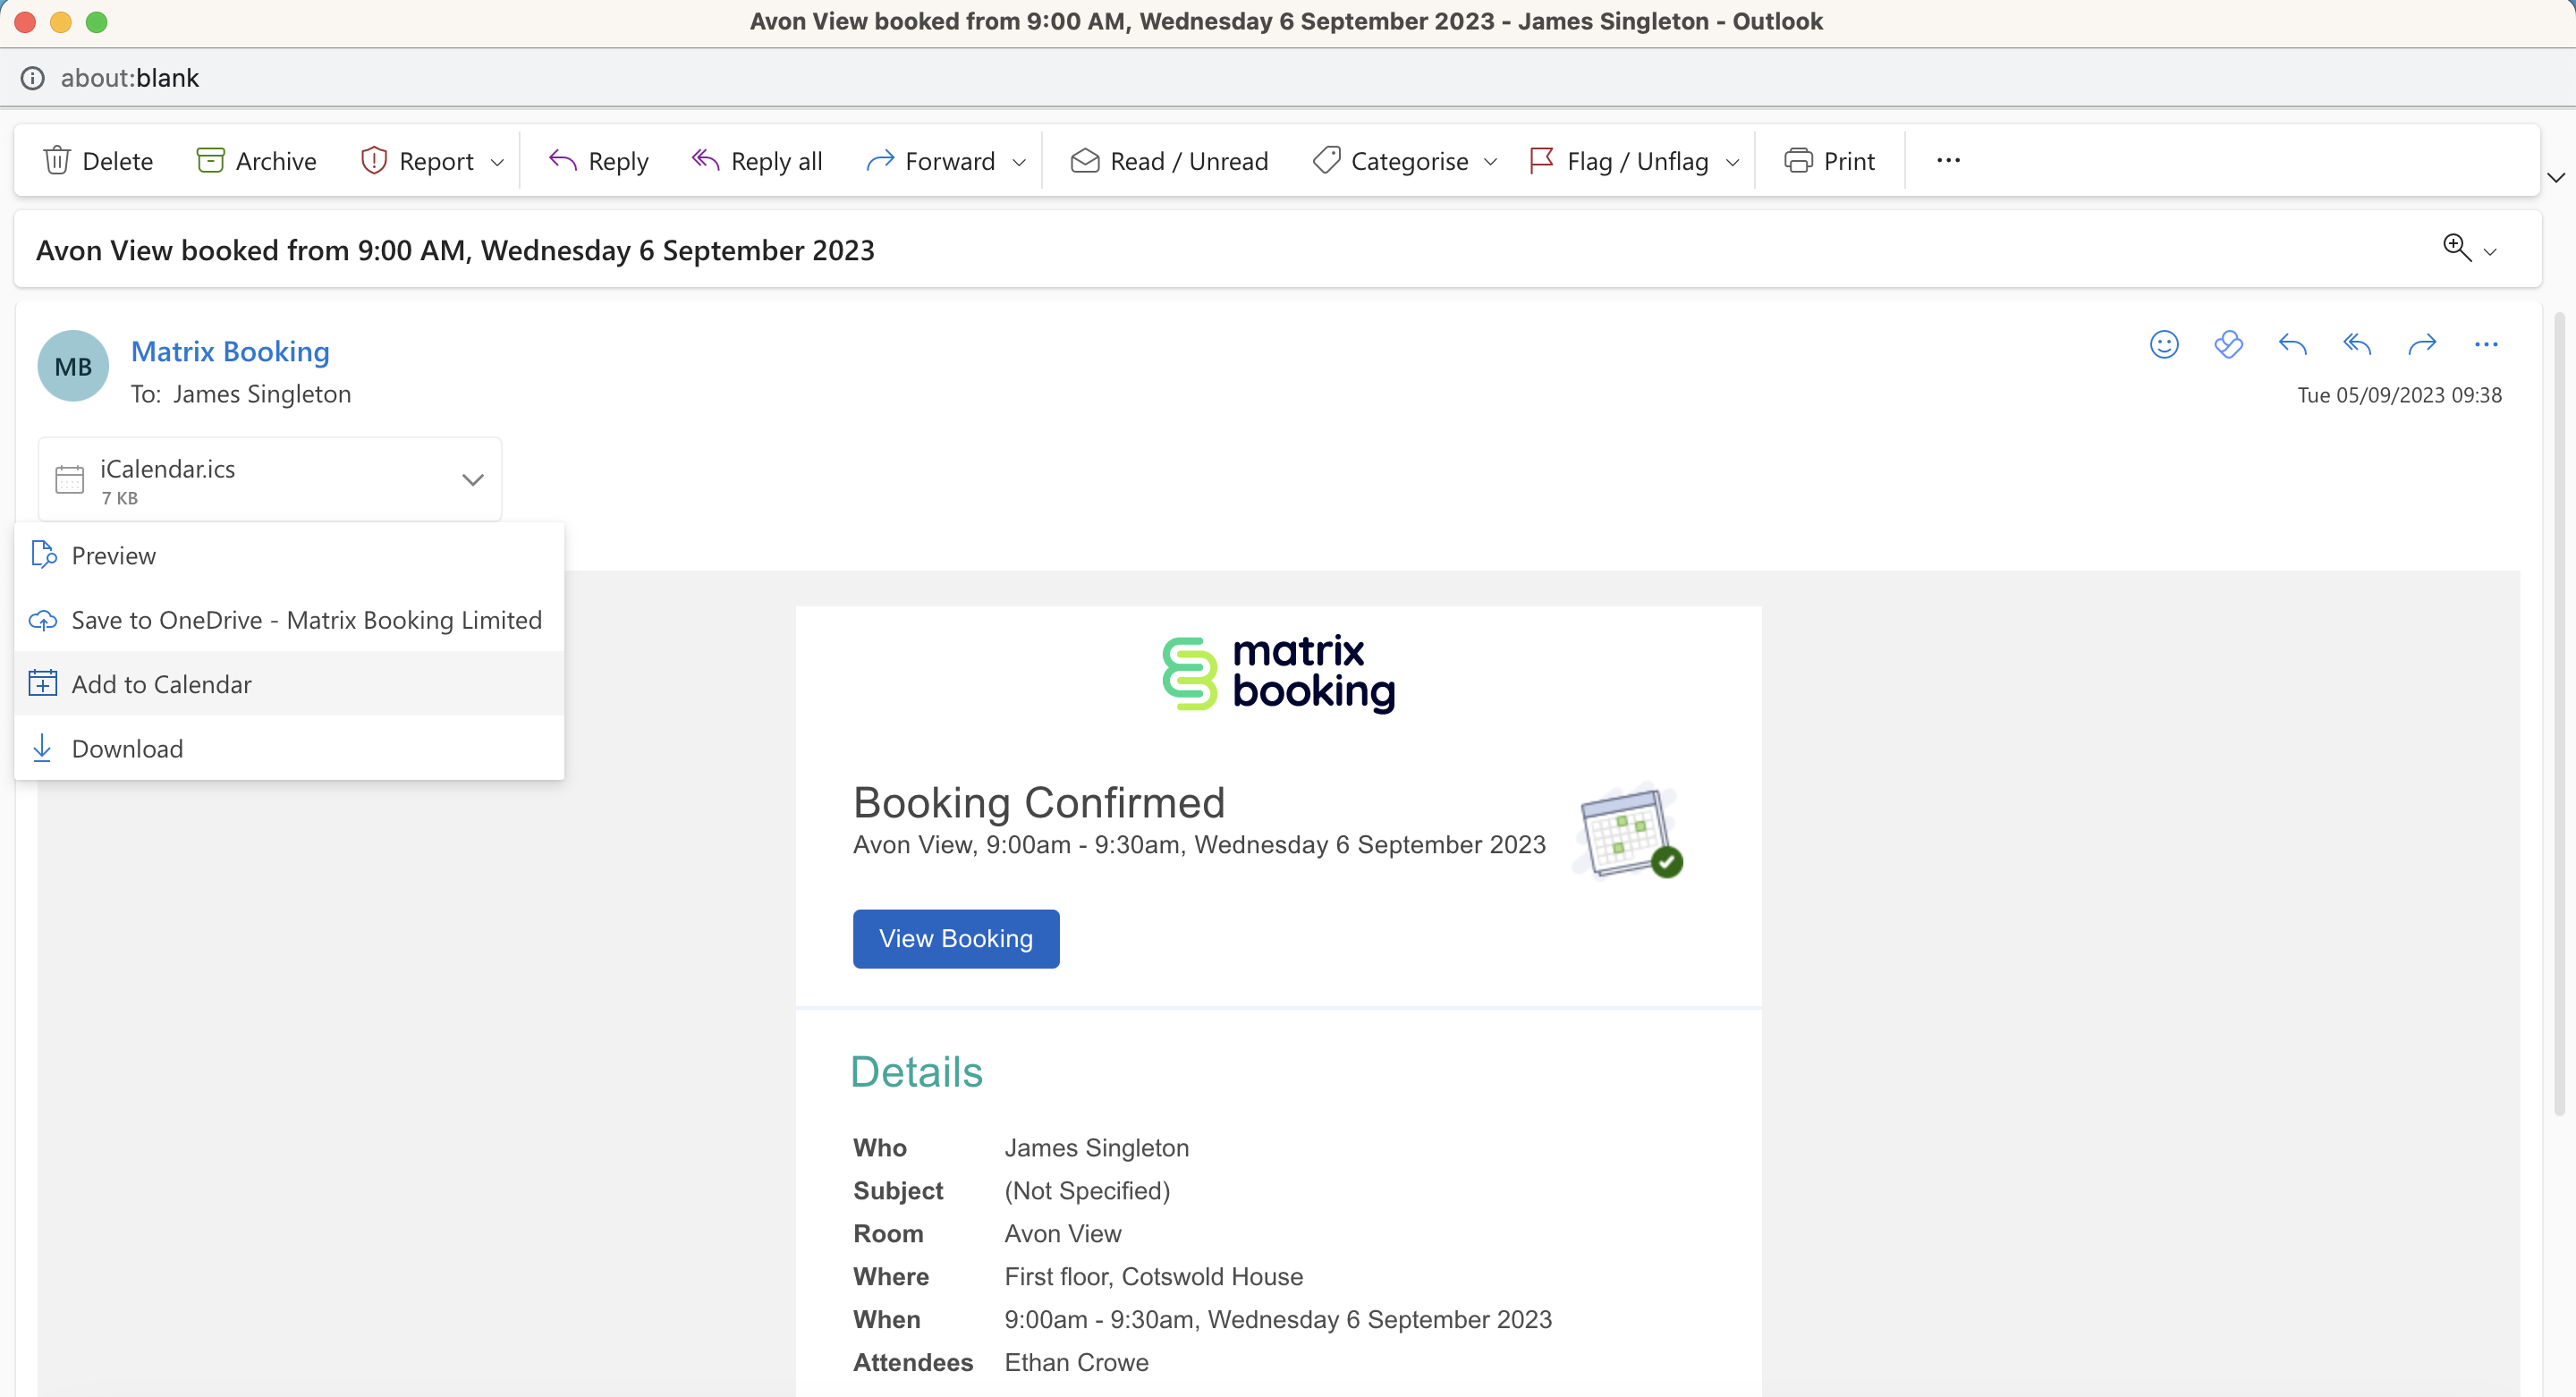Click the emoji reaction smiley icon

click(2164, 345)
